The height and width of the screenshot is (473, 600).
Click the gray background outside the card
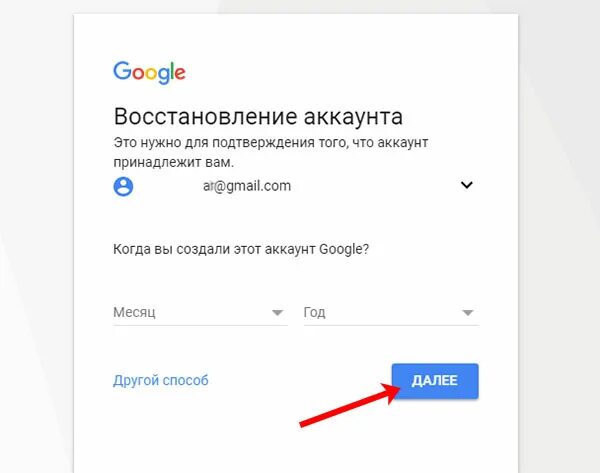(559, 230)
